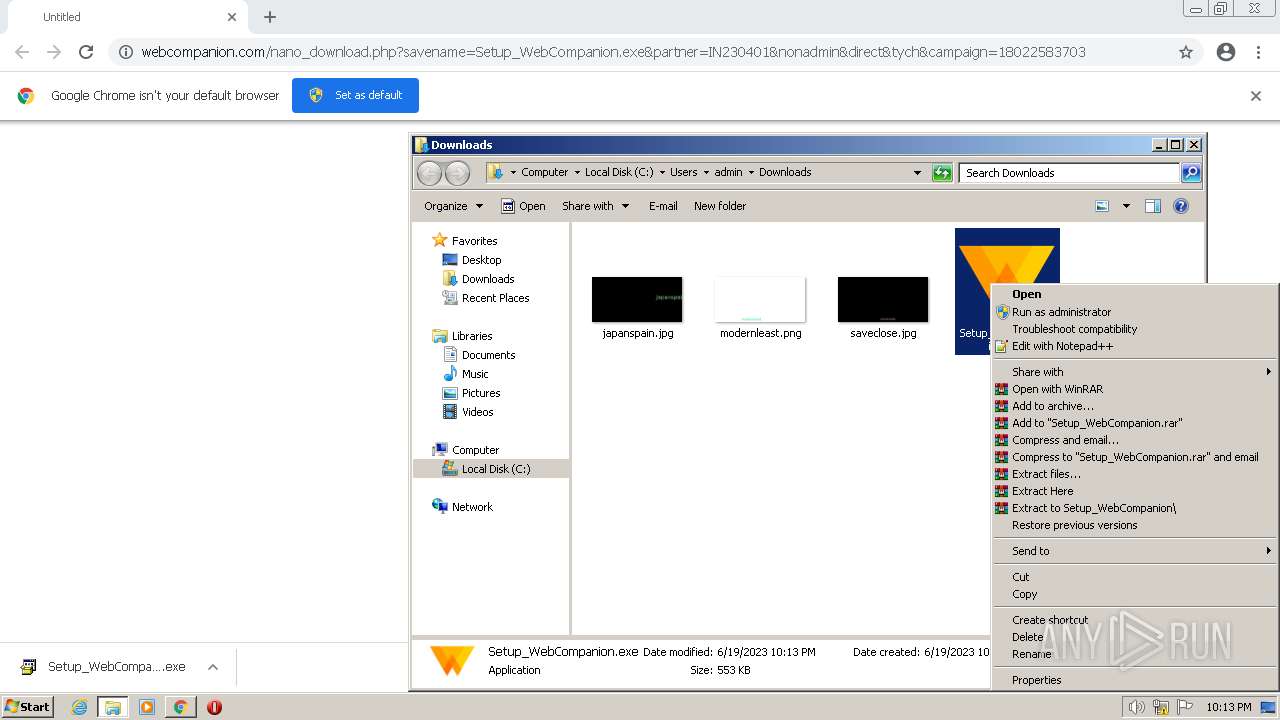Choose Cut from the context menu
The image size is (1280, 720).
pyautogui.click(x=1135, y=577)
